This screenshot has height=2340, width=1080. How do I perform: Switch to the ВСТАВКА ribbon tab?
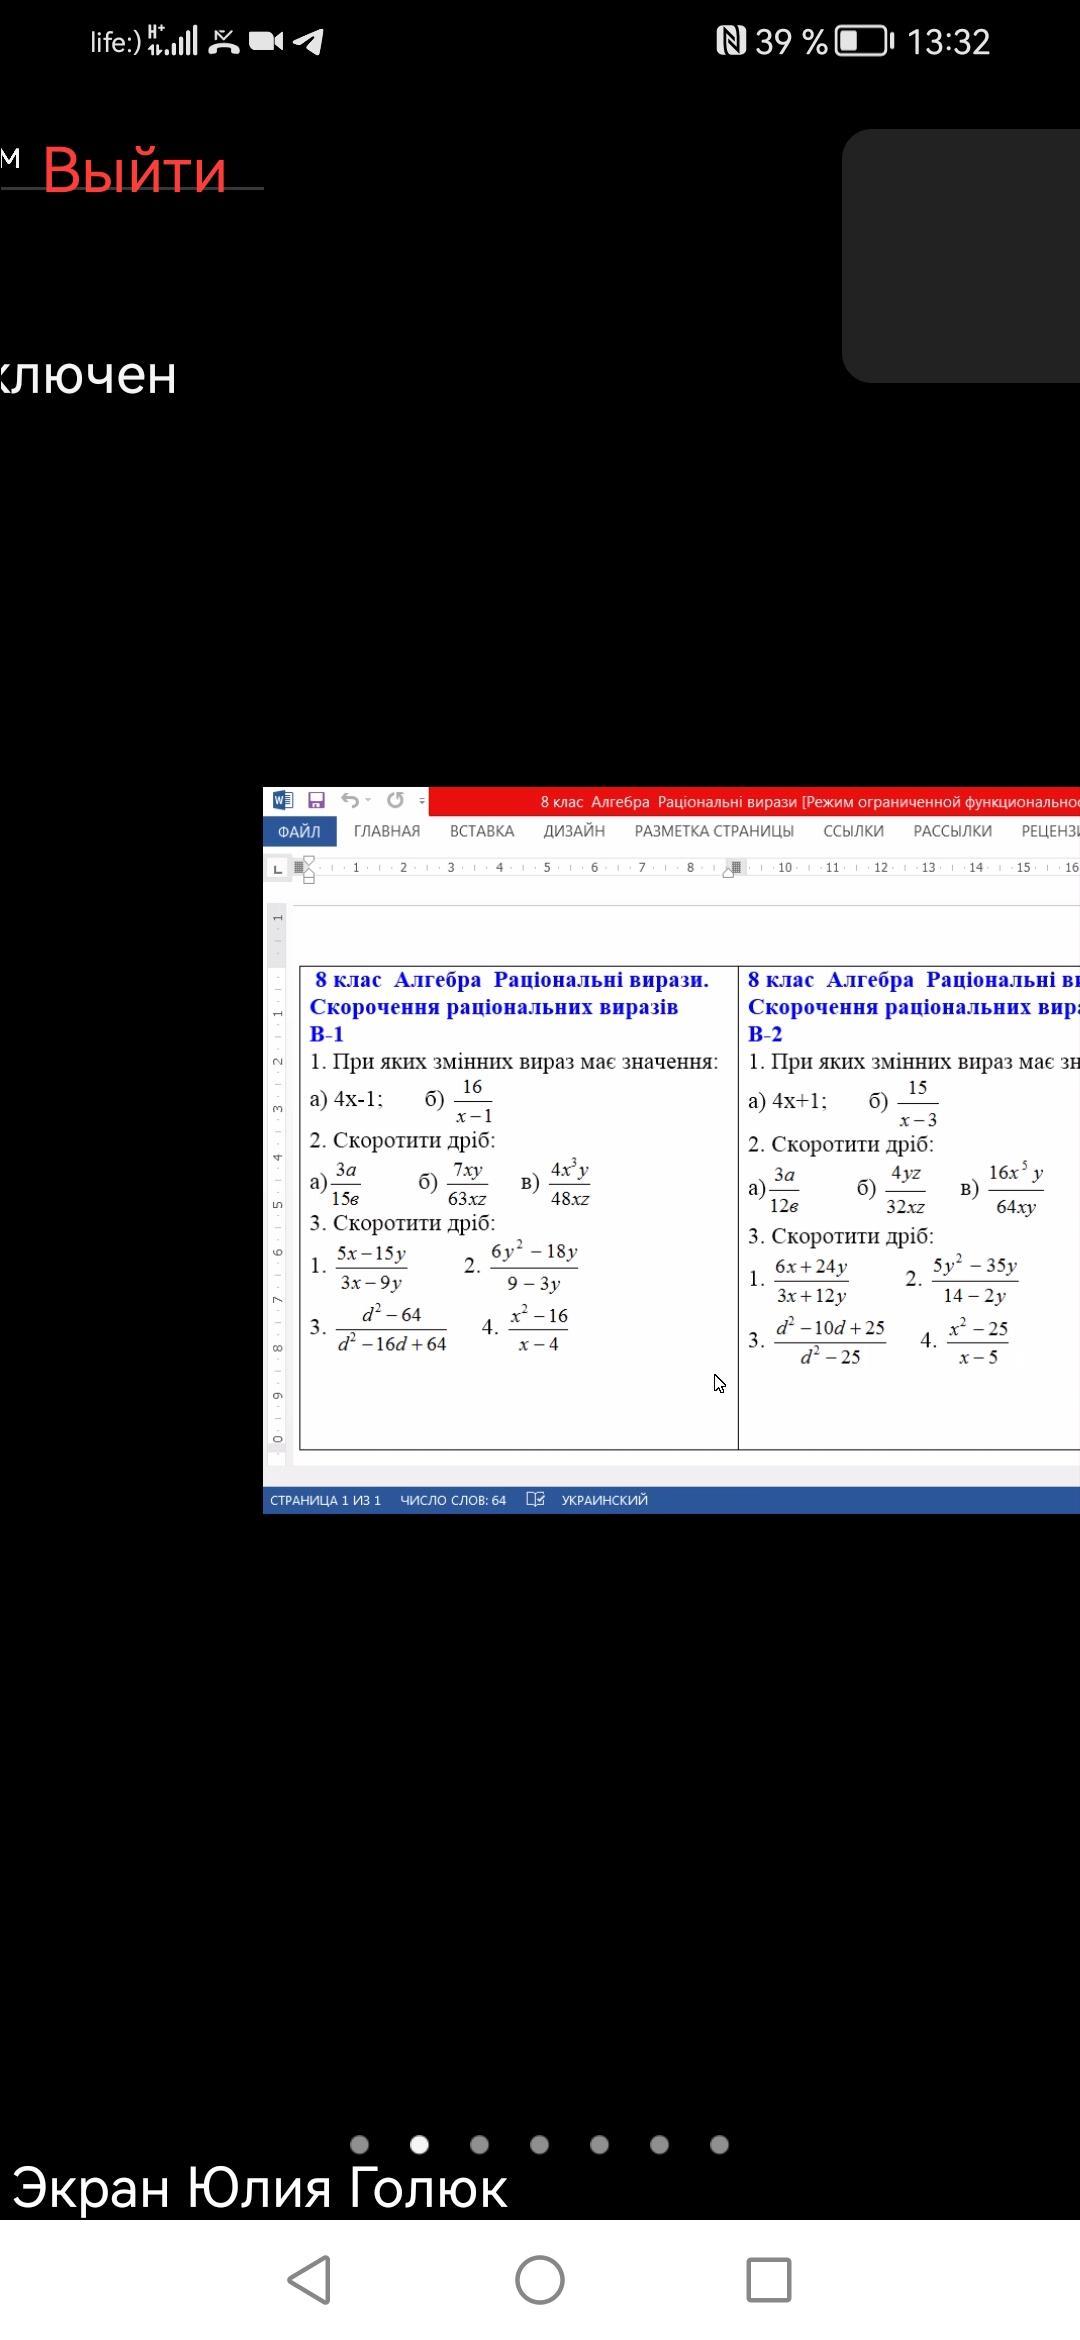tap(482, 831)
